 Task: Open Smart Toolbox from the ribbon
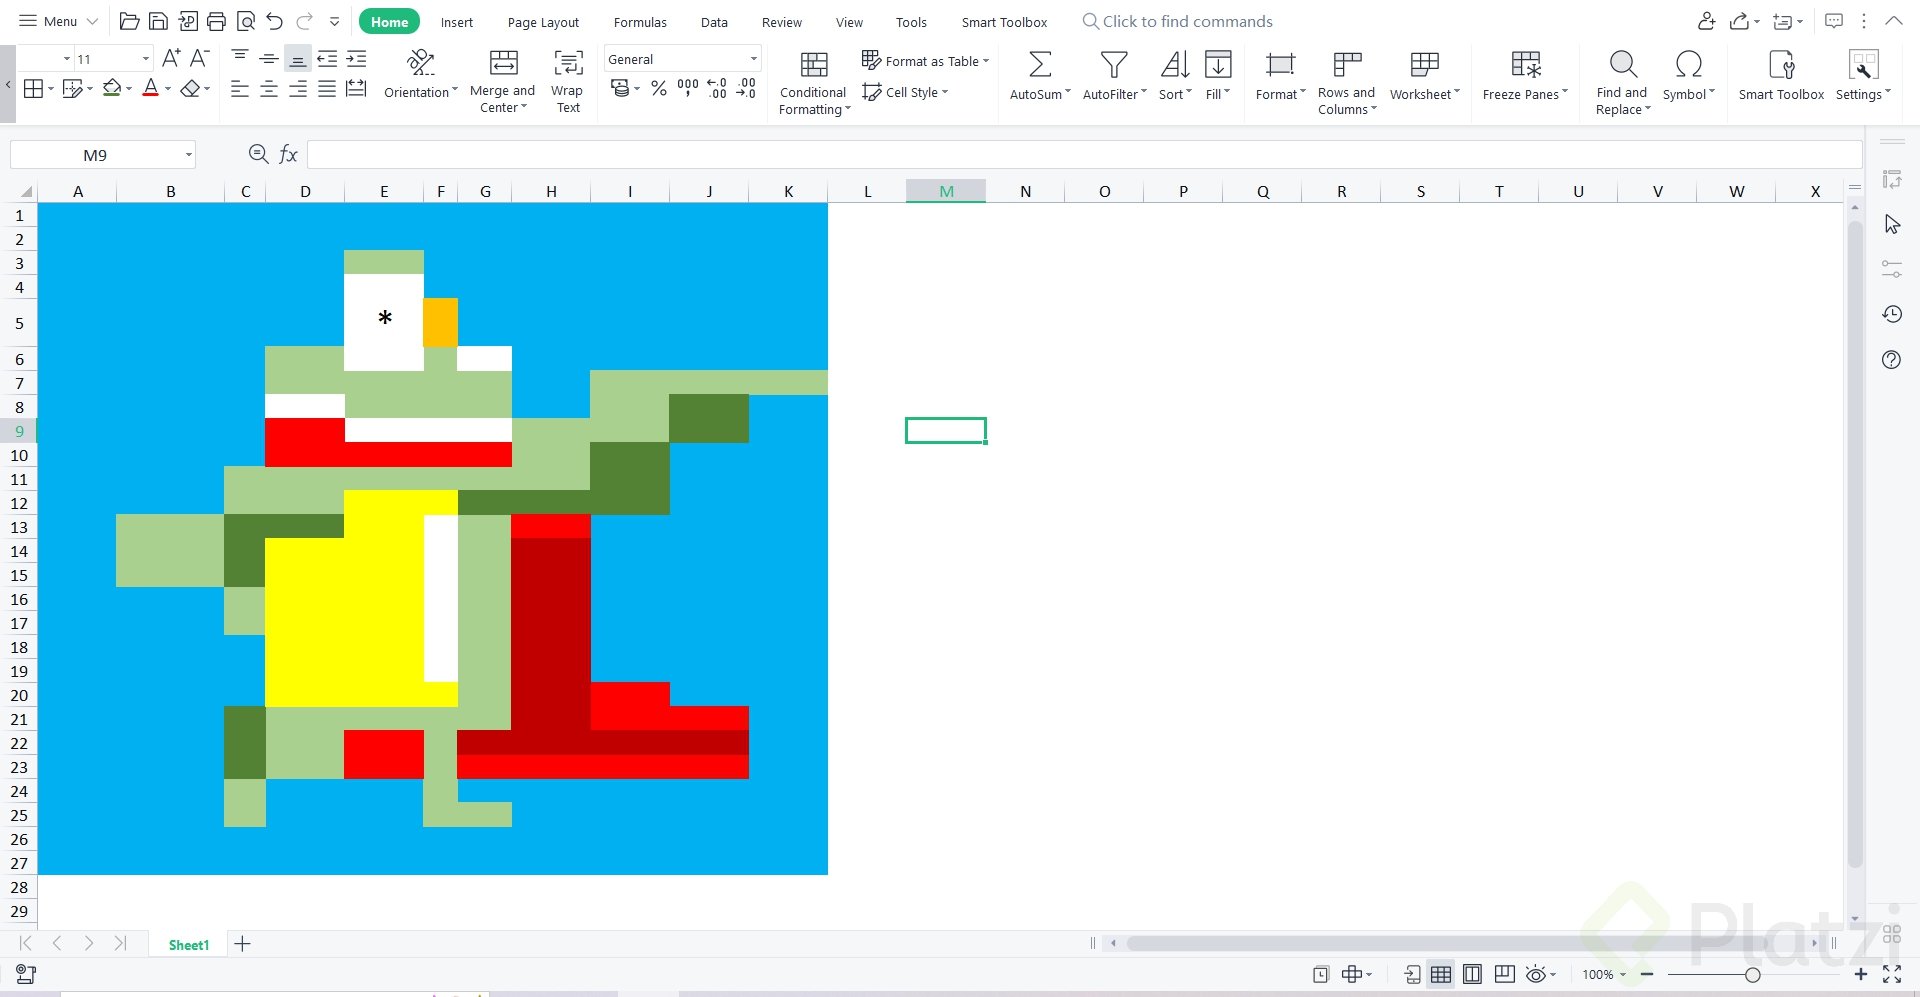click(1781, 76)
